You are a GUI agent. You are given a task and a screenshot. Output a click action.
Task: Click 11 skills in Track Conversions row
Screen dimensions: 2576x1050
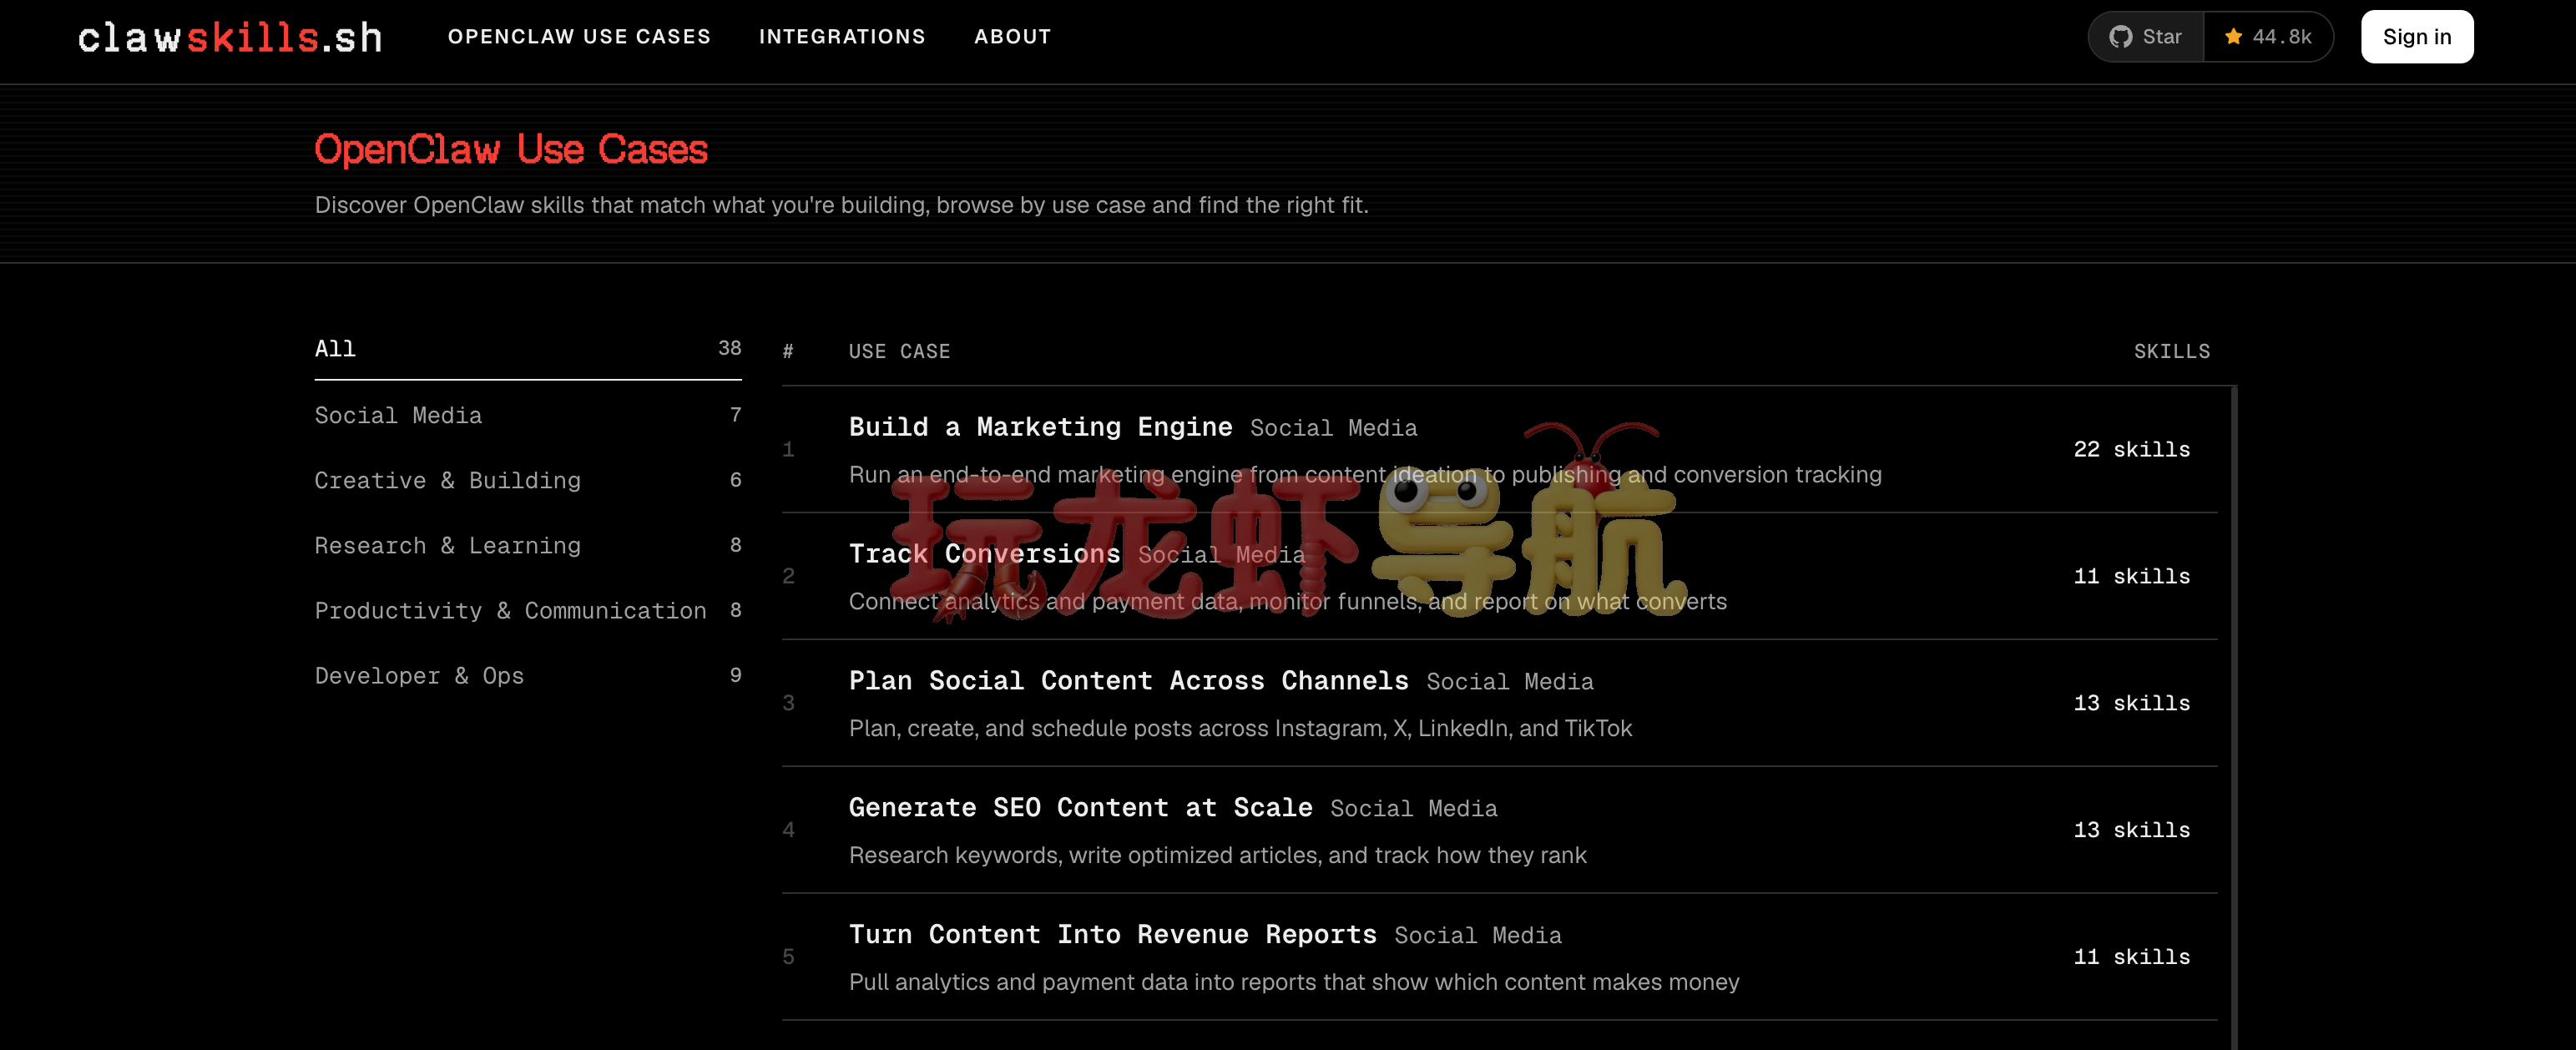pos(2131,576)
